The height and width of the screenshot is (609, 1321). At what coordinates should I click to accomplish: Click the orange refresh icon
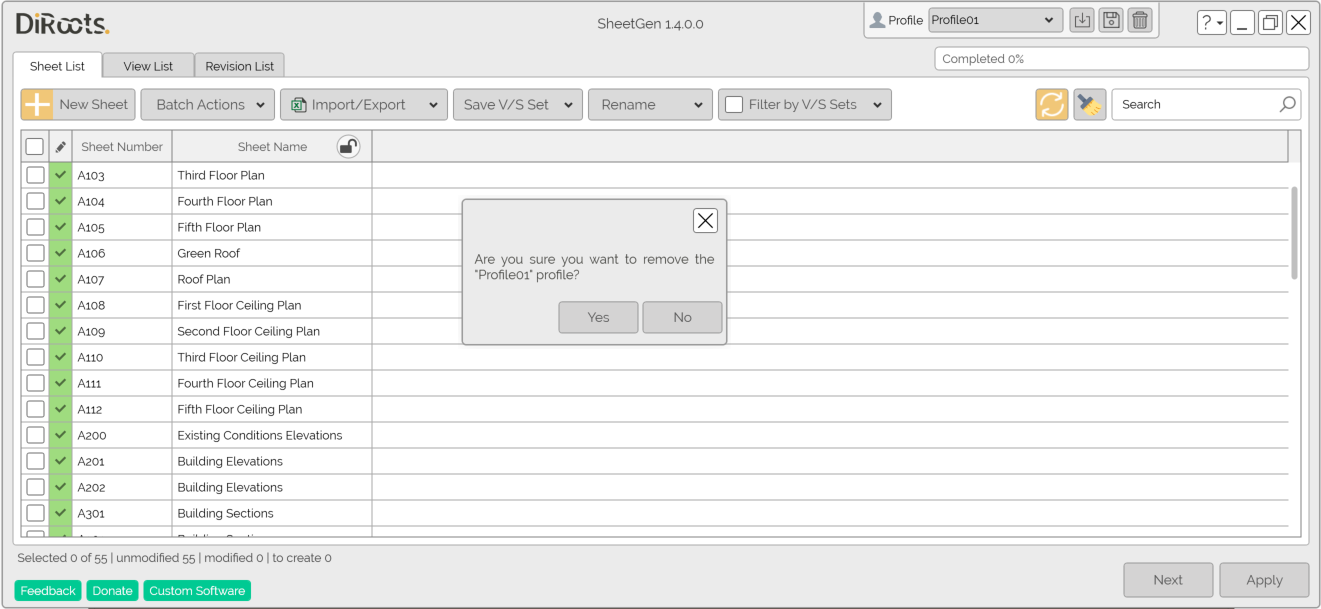click(x=1051, y=105)
